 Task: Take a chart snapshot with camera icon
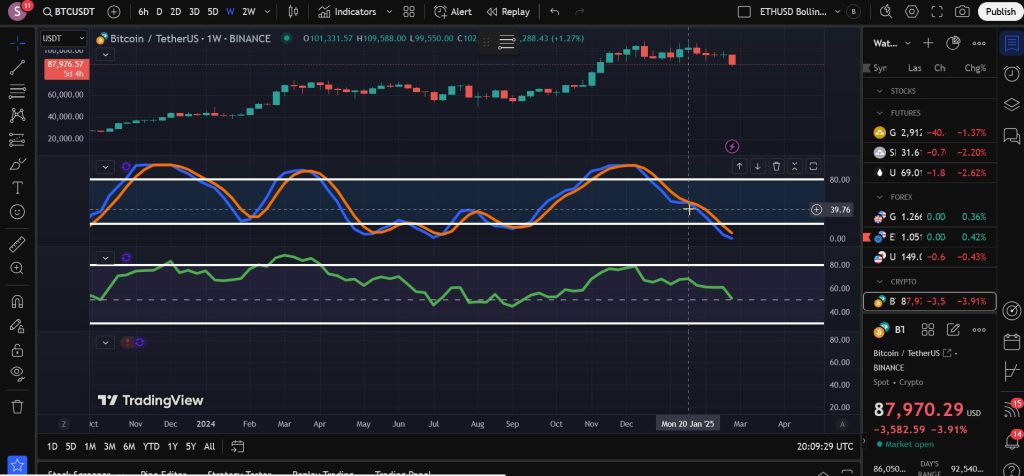coord(962,12)
